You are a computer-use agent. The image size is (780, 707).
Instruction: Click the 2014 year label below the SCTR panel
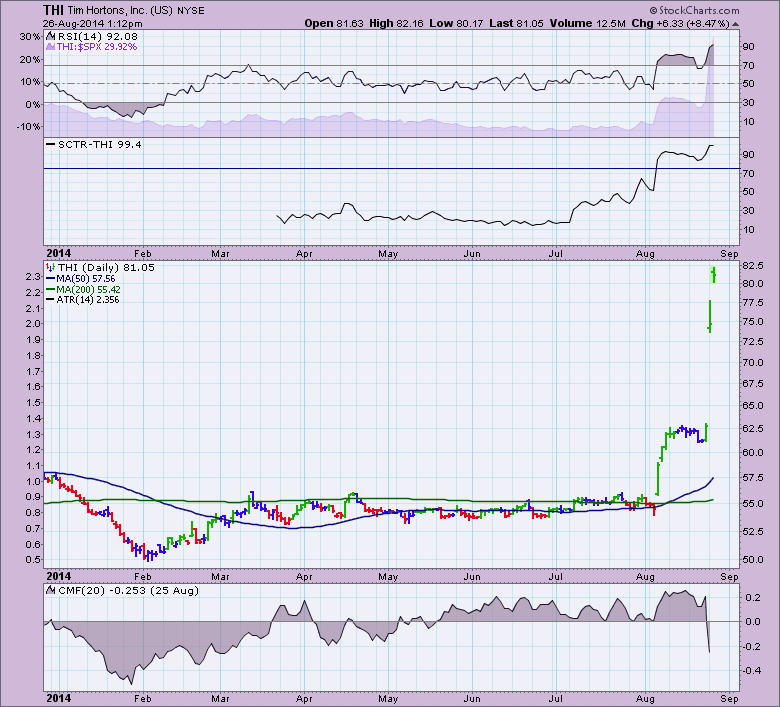click(x=59, y=253)
